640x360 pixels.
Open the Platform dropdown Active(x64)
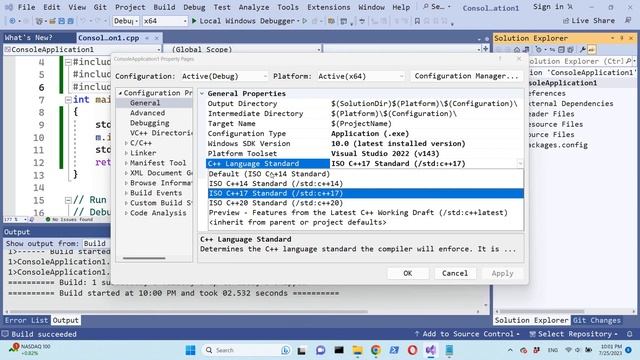tap(360, 76)
